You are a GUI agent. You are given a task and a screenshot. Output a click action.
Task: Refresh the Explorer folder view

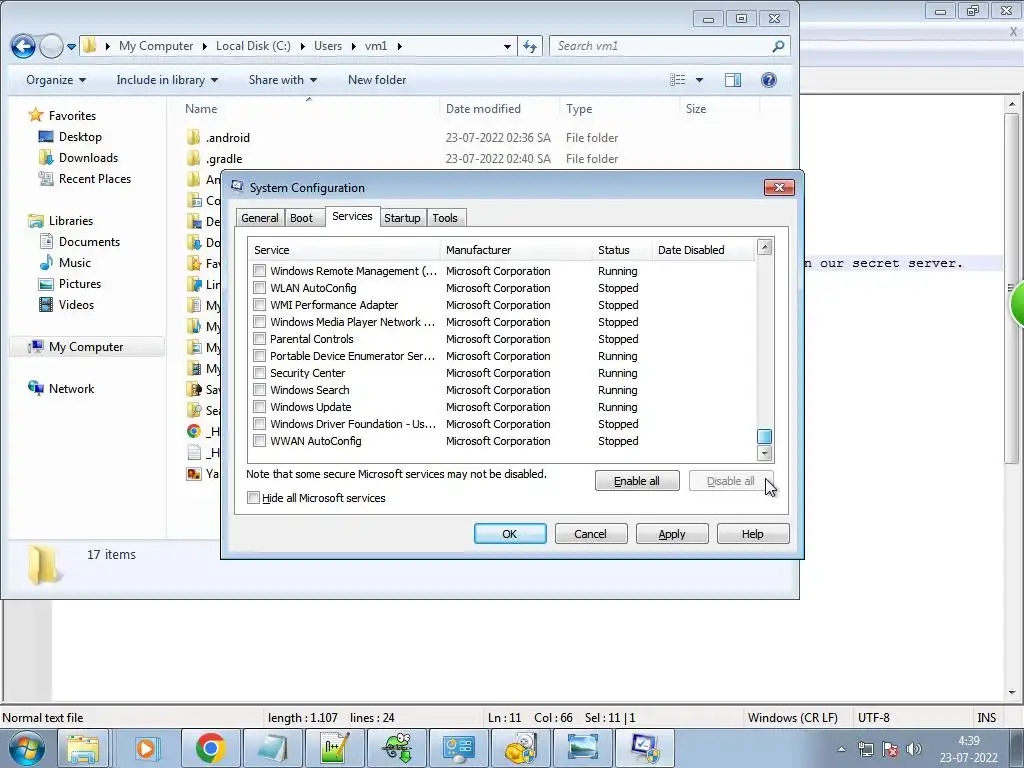[x=530, y=46]
